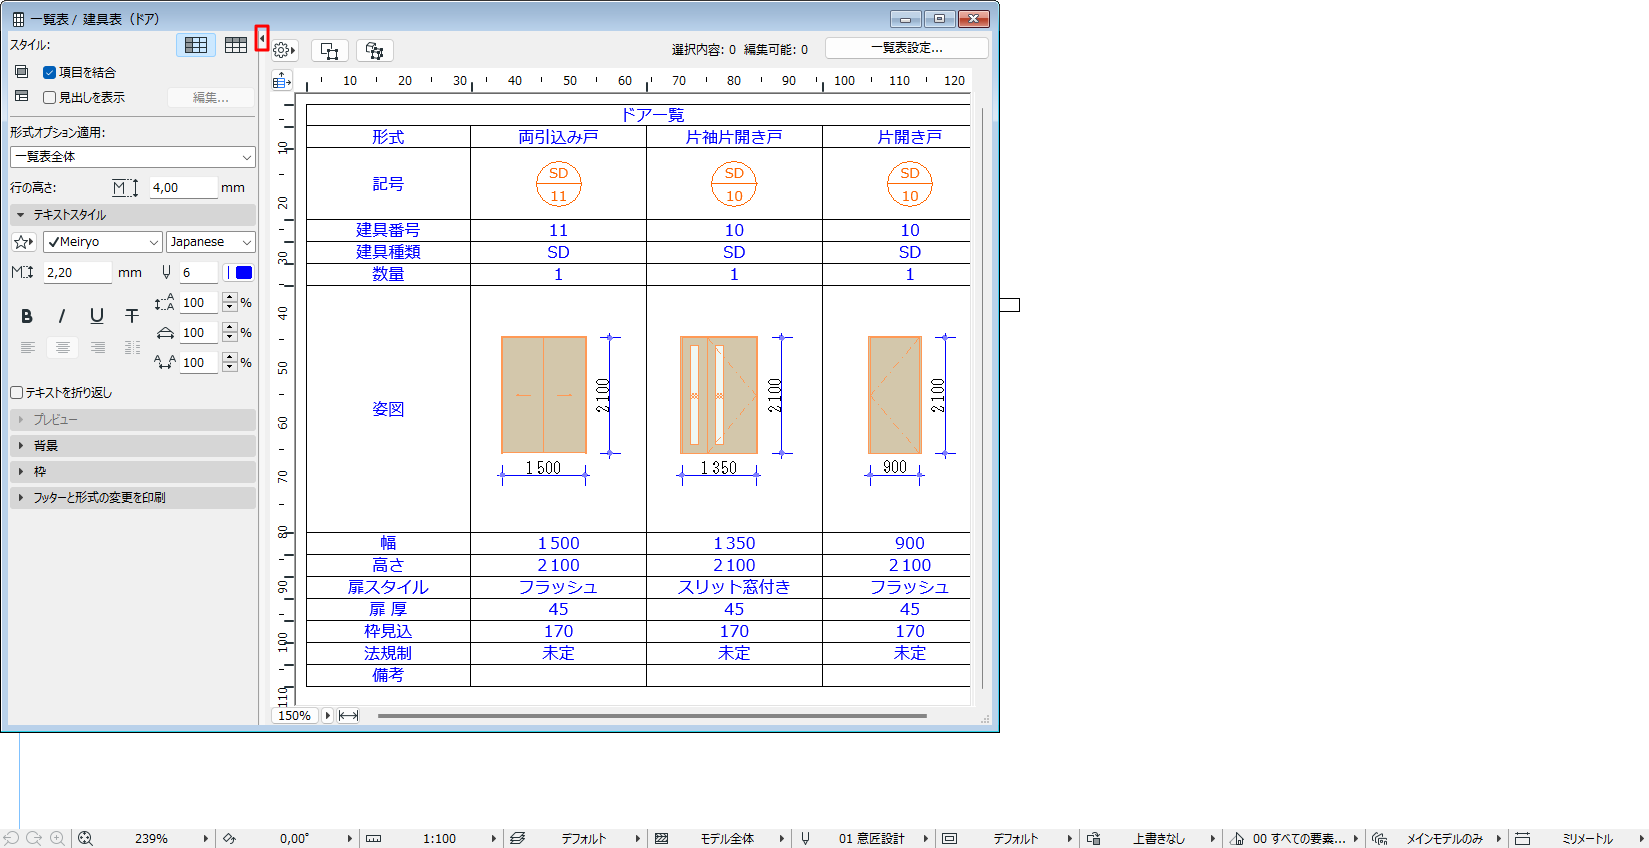This screenshot has height=848, width=1649.
Task: Align text to the left
Action: pyautogui.click(x=27, y=347)
